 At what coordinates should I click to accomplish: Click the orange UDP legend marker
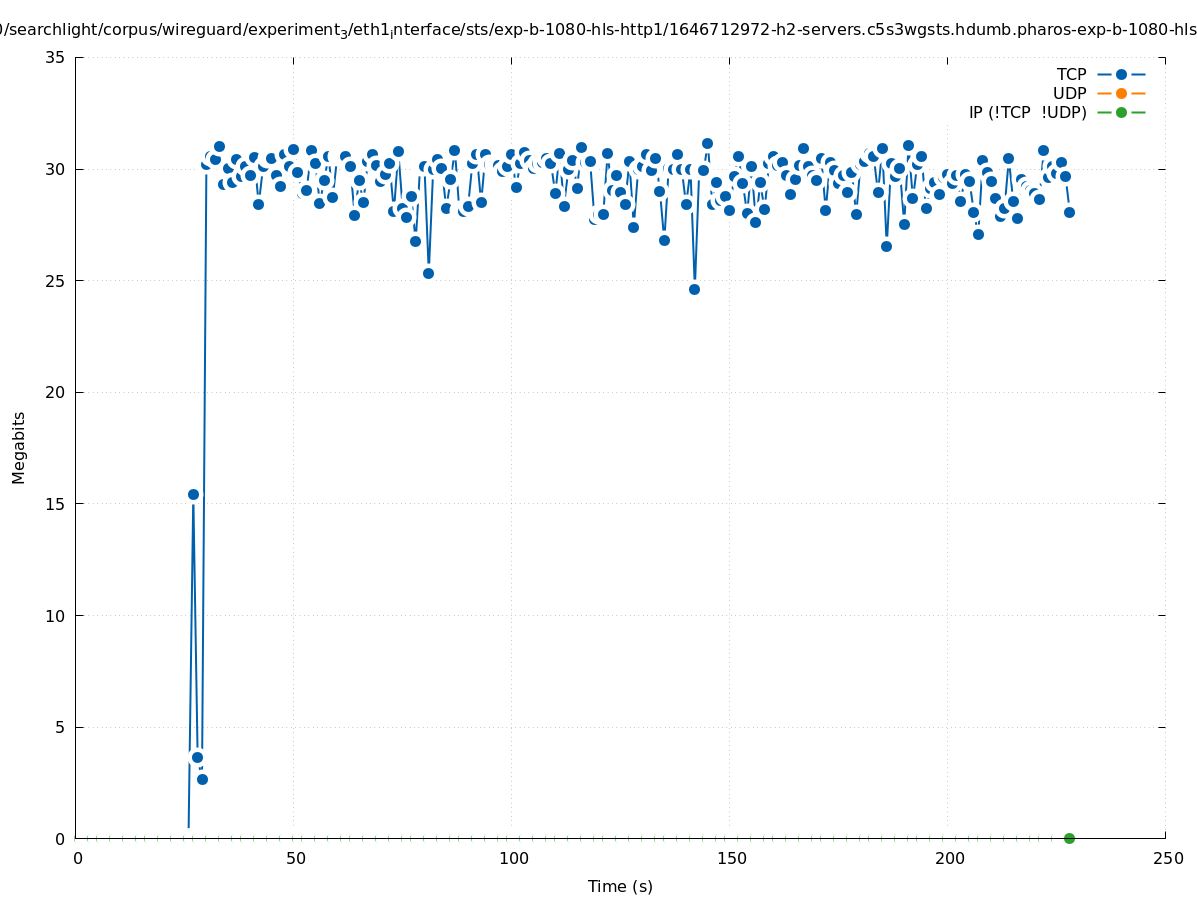tap(1121, 93)
